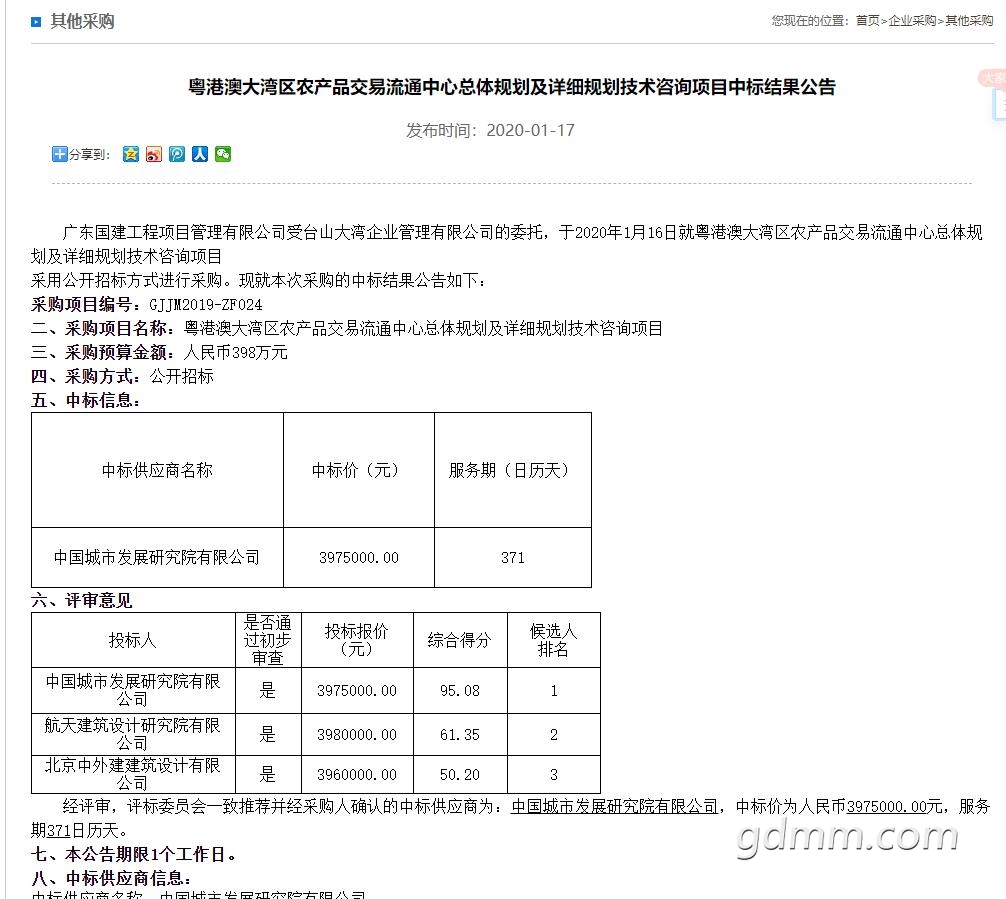Click the 投标报价（元） column header
This screenshot has width=1006, height=899.
(357, 640)
